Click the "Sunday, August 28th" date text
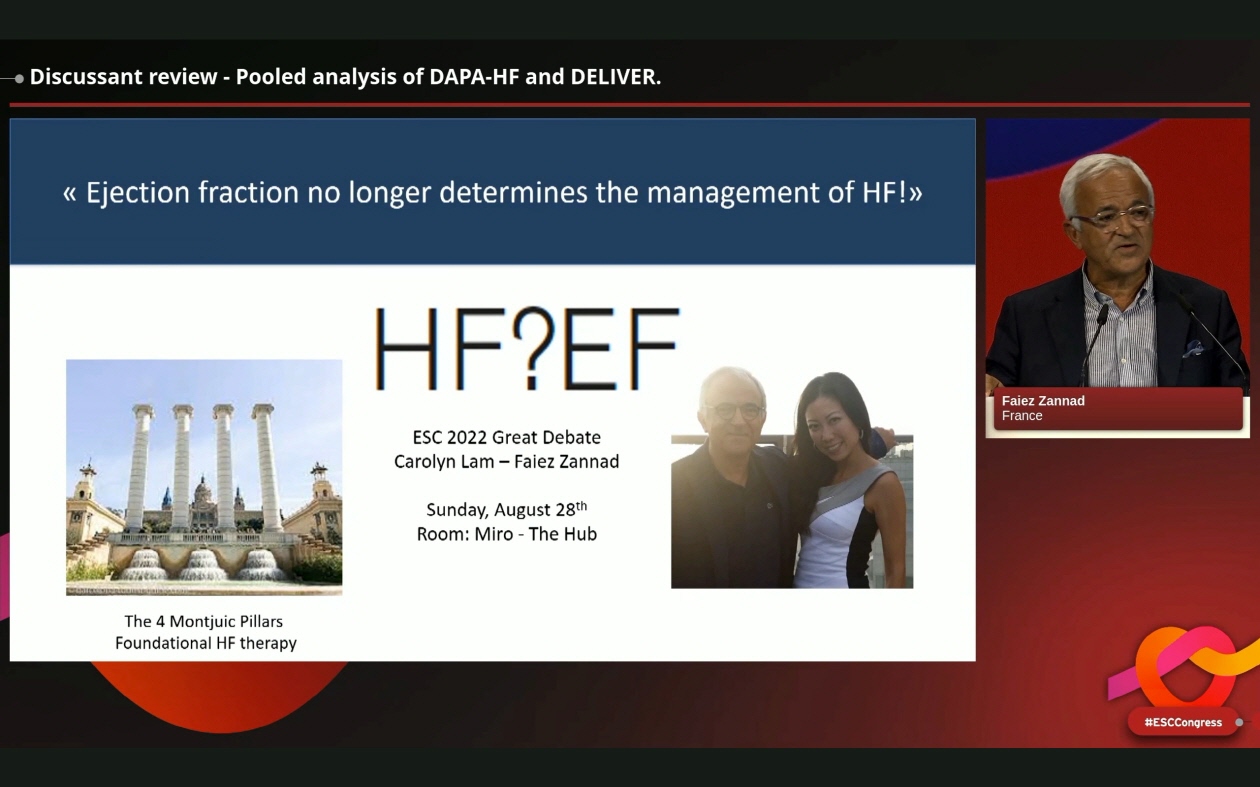Screen dimensions: 1260x787 (x=507, y=509)
